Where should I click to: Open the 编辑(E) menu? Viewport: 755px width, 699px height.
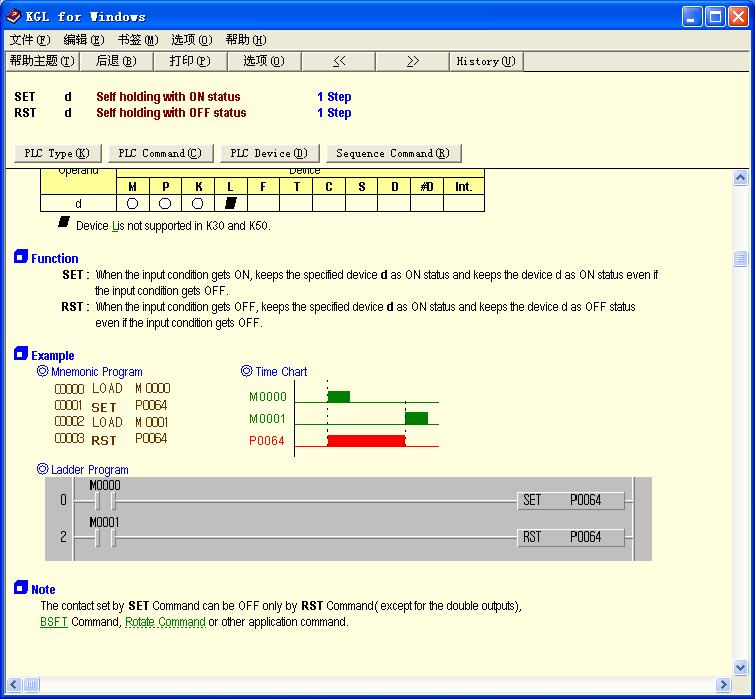[84, 40]
